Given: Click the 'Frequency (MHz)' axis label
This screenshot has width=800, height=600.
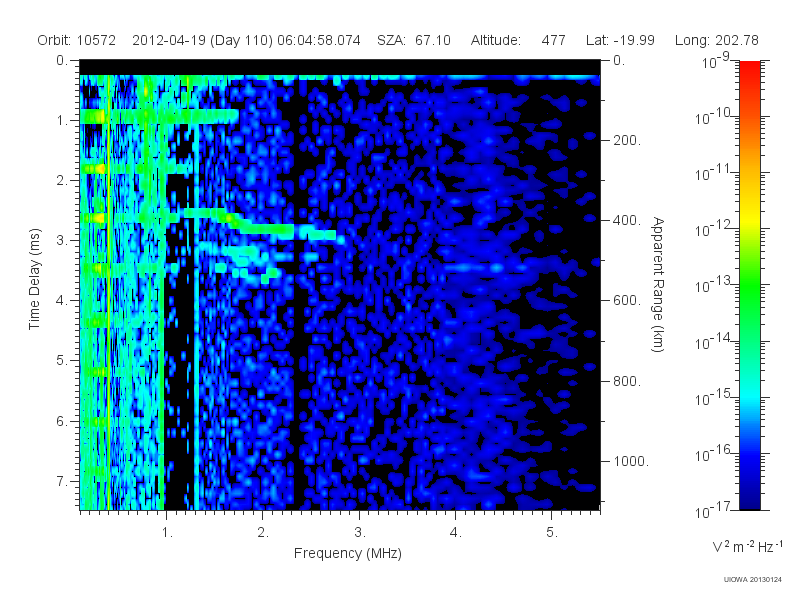Looking at the screenshot, I should (x=347, y=553).
